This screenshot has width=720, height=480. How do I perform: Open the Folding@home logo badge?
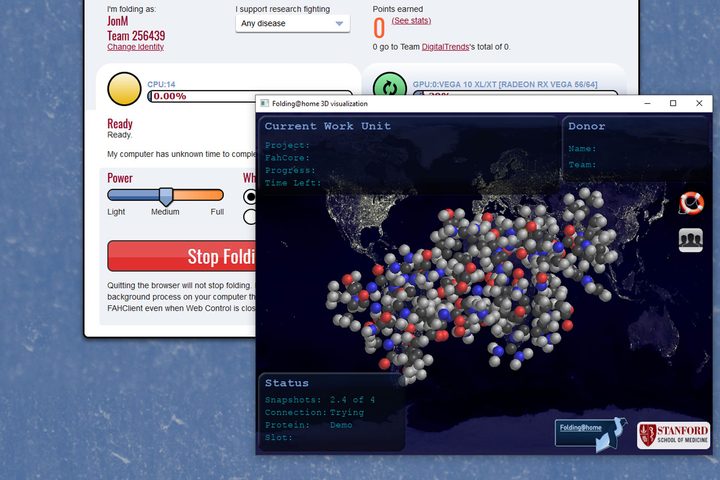click(x=591, y=433)
